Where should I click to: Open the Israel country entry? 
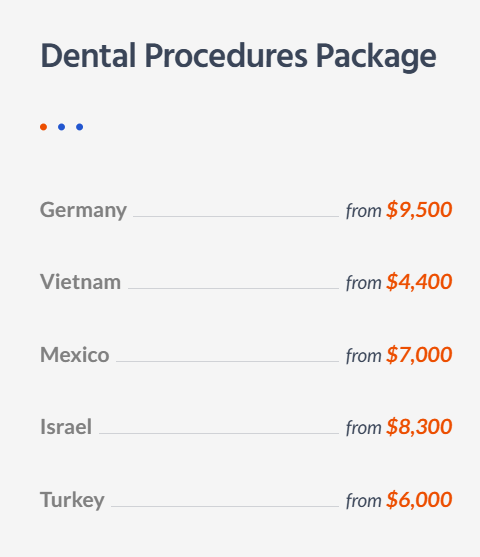point(66,427)
